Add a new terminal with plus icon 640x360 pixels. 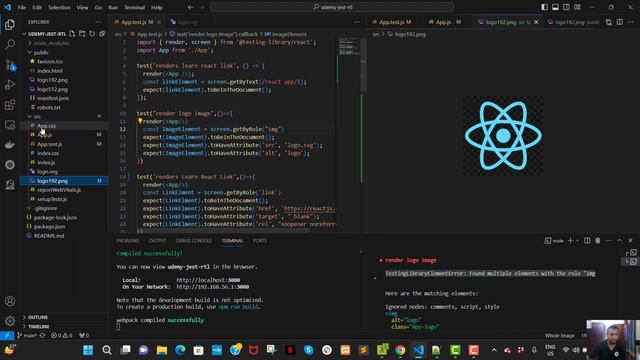(571, 240)
